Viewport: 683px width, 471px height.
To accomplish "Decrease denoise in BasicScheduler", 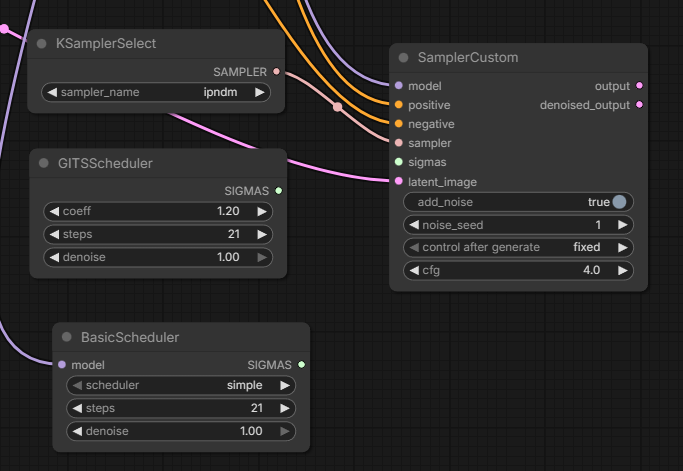I will (x=77, y=431).
